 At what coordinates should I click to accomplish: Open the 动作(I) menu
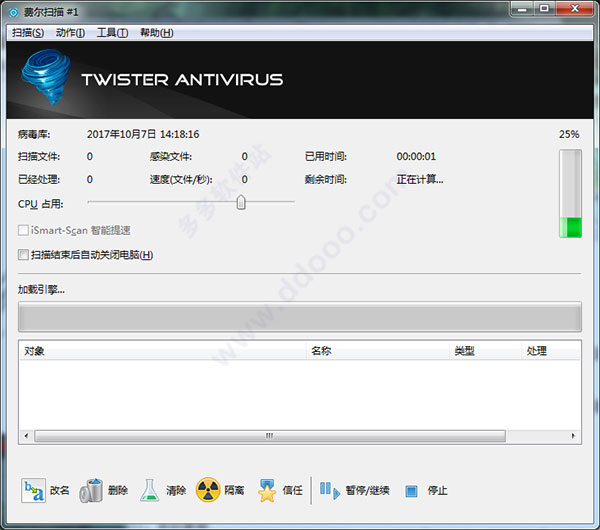[x=70, y=33]
